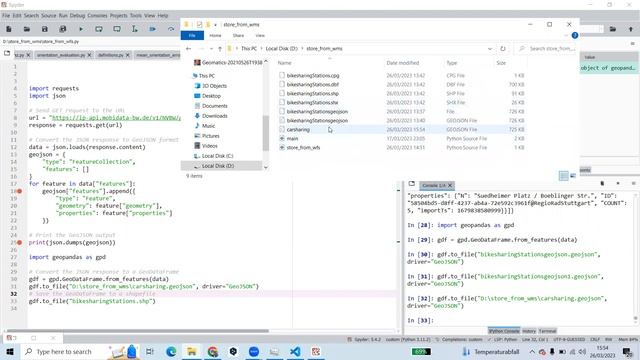Run cell and advance icon
The image size is (640, 360).
(117, 29)
